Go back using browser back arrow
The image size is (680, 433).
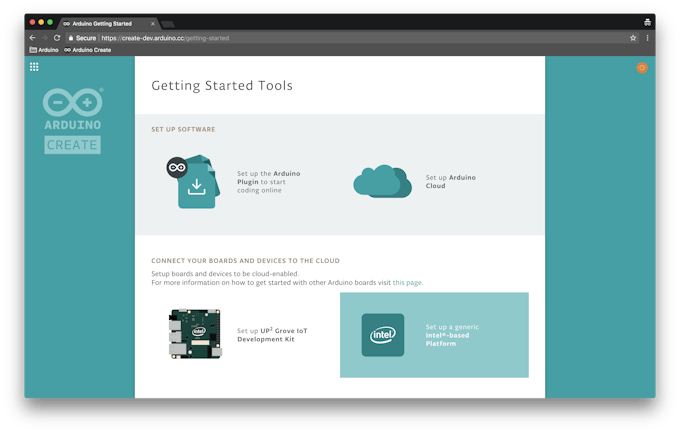click(33, 38)
